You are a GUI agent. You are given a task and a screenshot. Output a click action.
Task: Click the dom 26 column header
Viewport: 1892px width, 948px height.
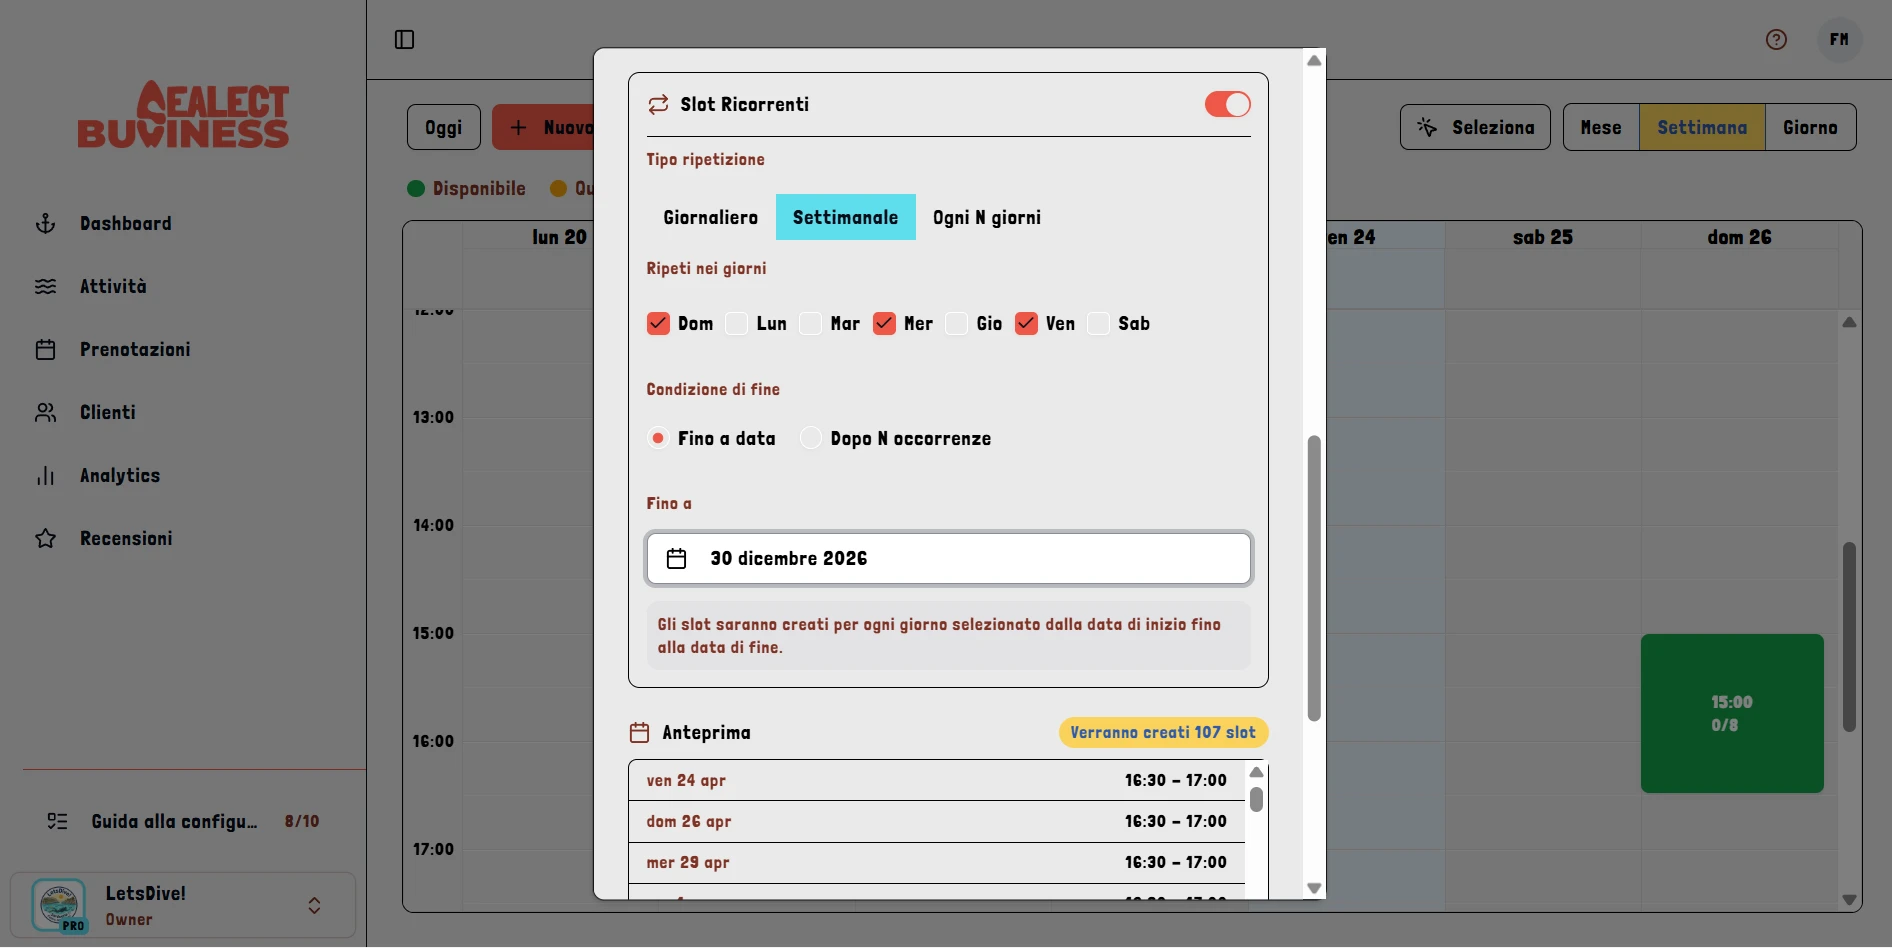pyautogui.click(x=1739, y=237)
